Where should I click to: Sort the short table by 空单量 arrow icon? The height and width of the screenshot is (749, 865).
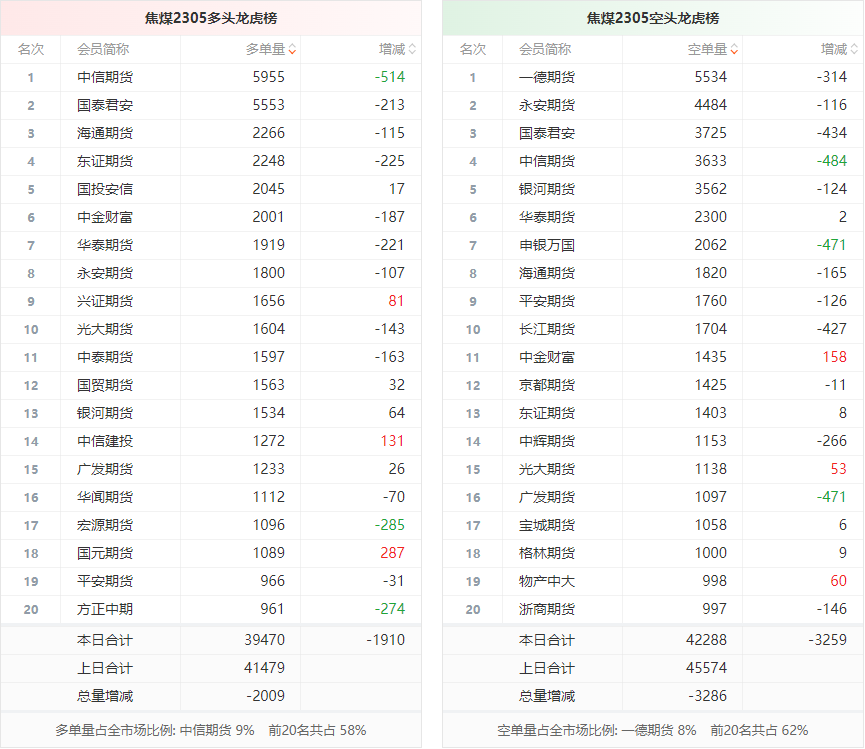point(734,49)
